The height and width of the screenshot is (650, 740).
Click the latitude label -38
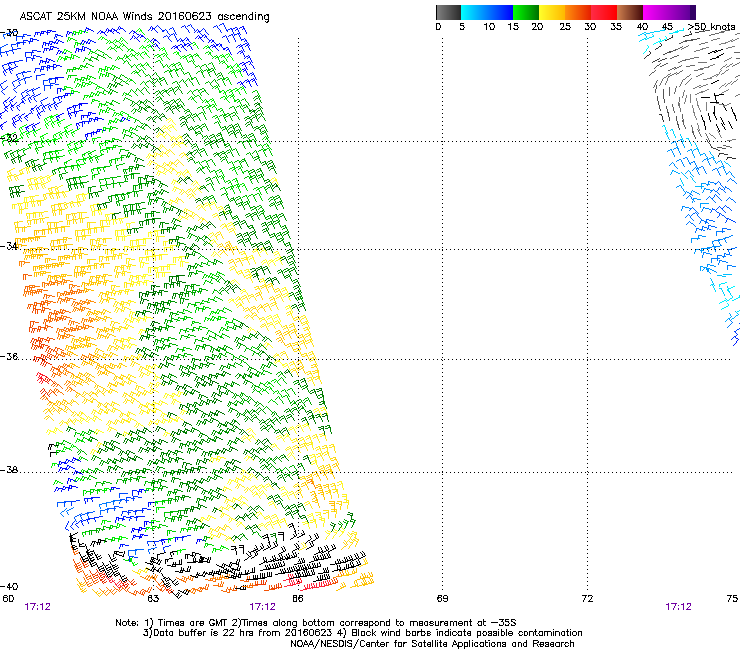9,470
